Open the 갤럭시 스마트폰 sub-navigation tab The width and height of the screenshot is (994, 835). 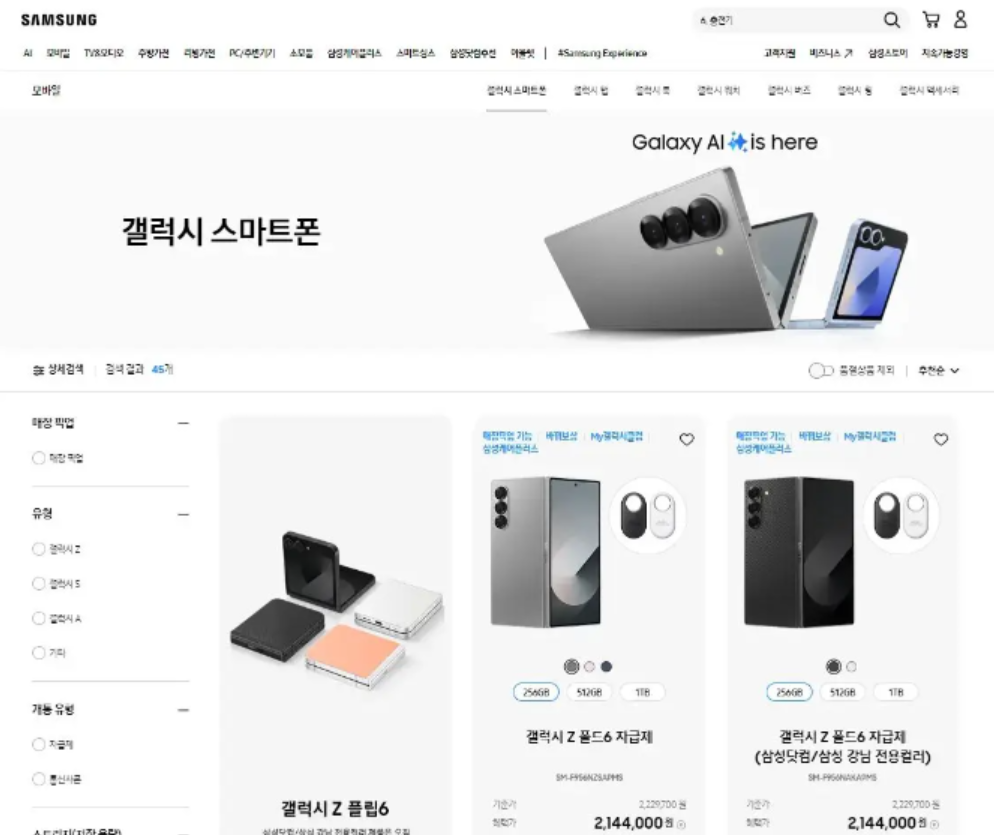(x=516, y=91)
